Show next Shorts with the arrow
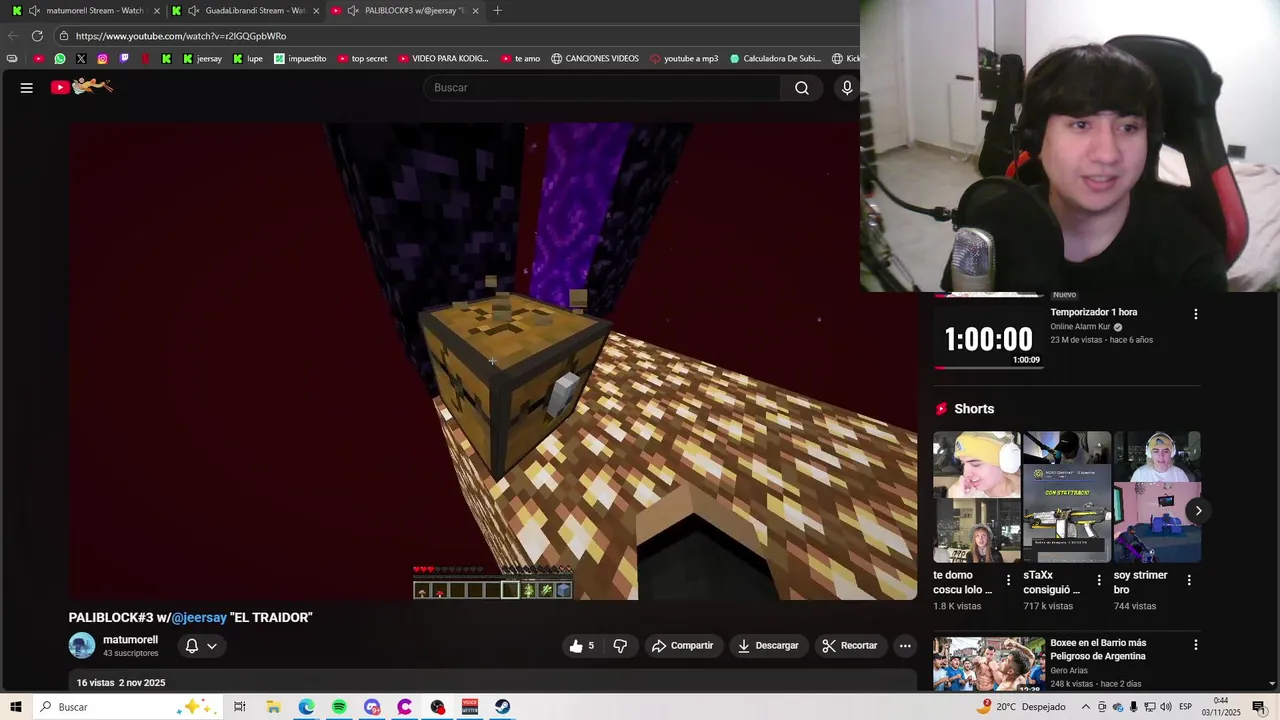 point(1198,511)
